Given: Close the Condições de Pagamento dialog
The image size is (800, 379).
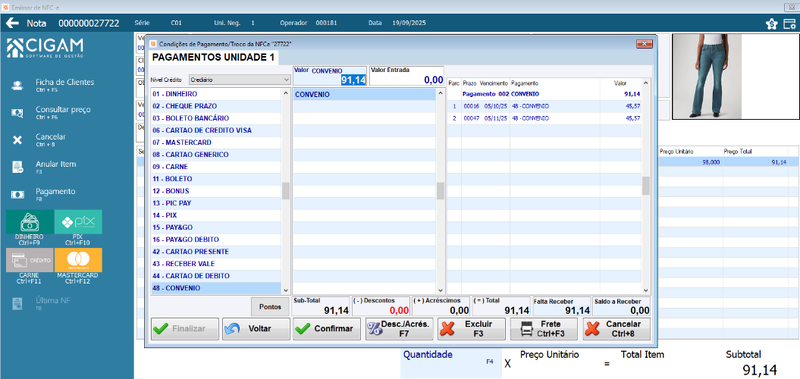Looking at the screenshot, I should [x=644, y=44].
